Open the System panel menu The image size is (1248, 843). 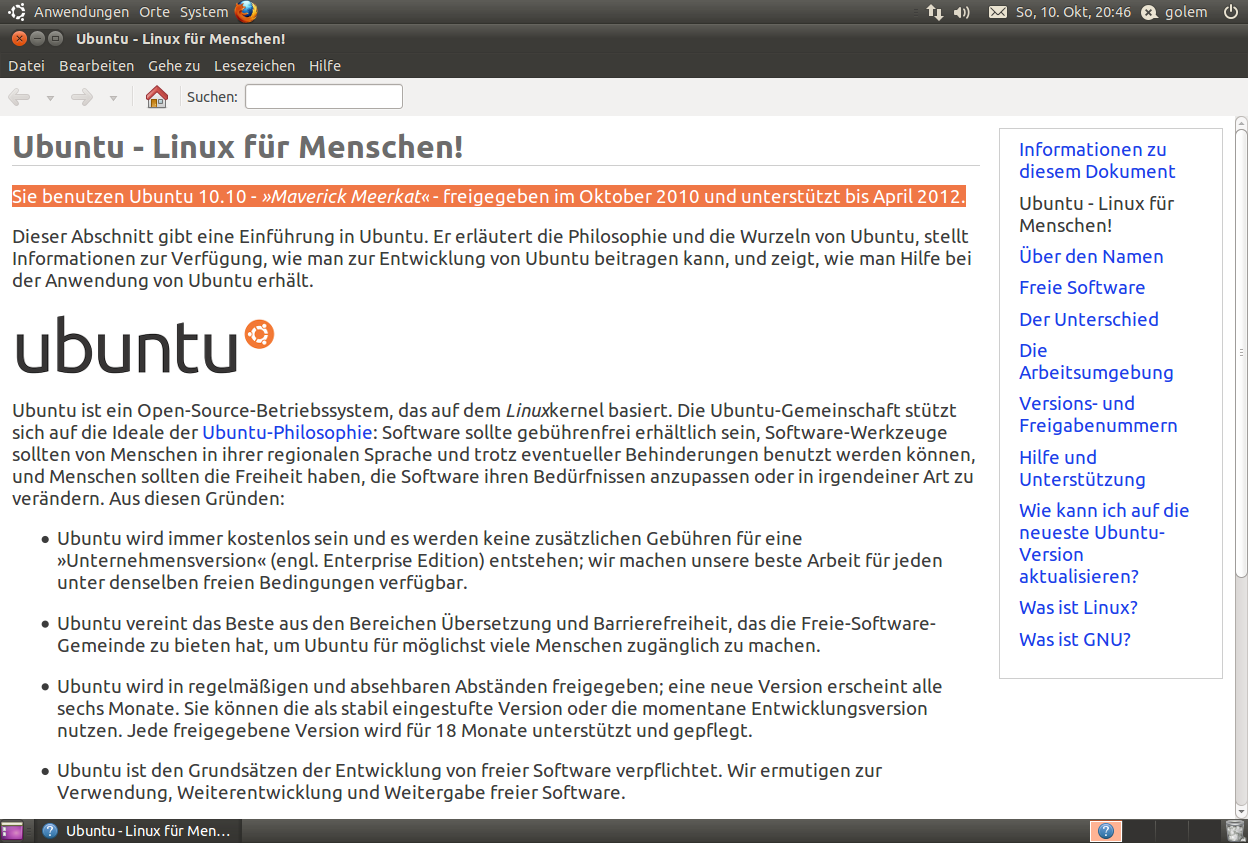tap(204, 12)
